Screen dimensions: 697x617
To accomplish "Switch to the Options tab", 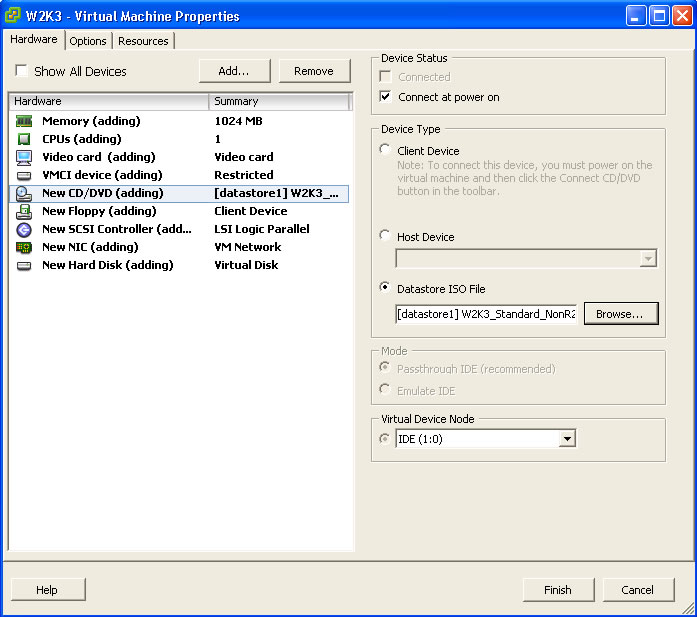I will [88, 41].
